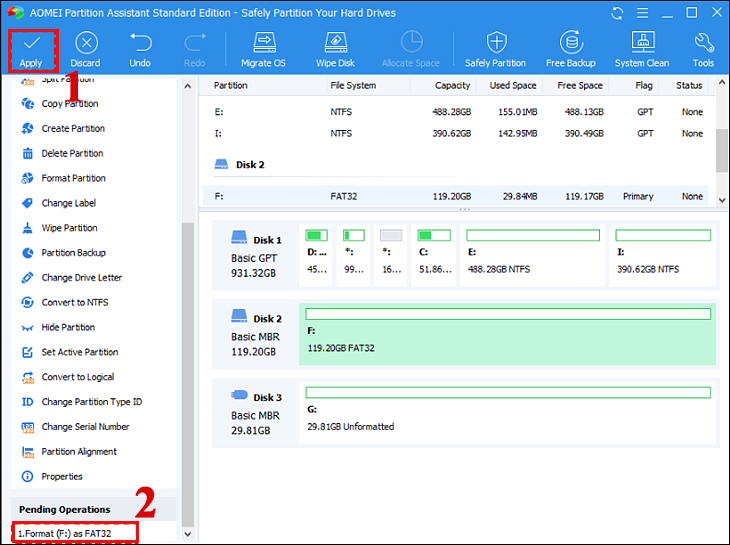The image size is (730, 545).
Task: Open the Migrate OS wizard
Action: tap(264, 50)
